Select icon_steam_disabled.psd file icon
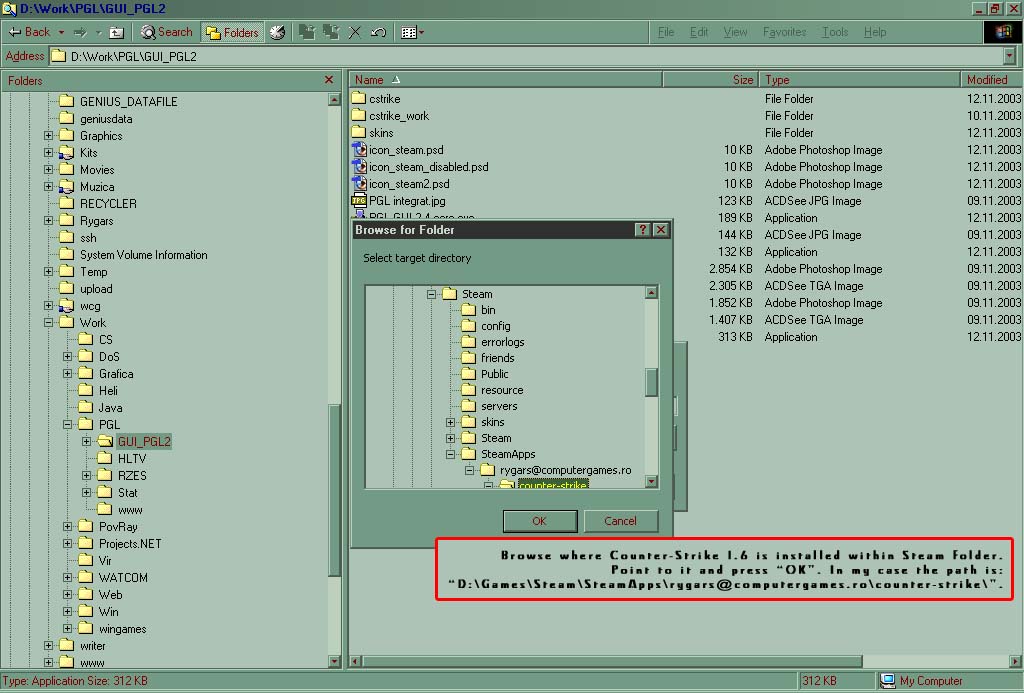The height and width of the screenshot is (693, 1024). [359, 167]
